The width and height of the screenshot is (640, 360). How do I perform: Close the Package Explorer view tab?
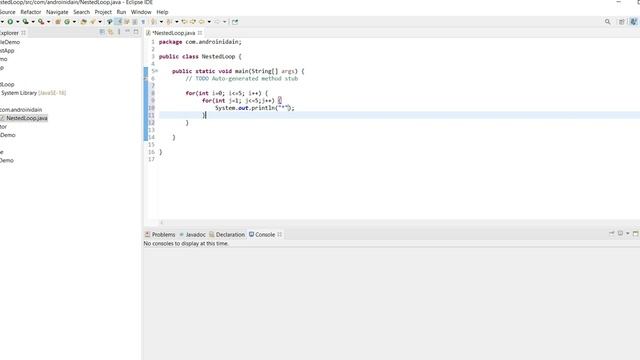[x=23, y=33]
